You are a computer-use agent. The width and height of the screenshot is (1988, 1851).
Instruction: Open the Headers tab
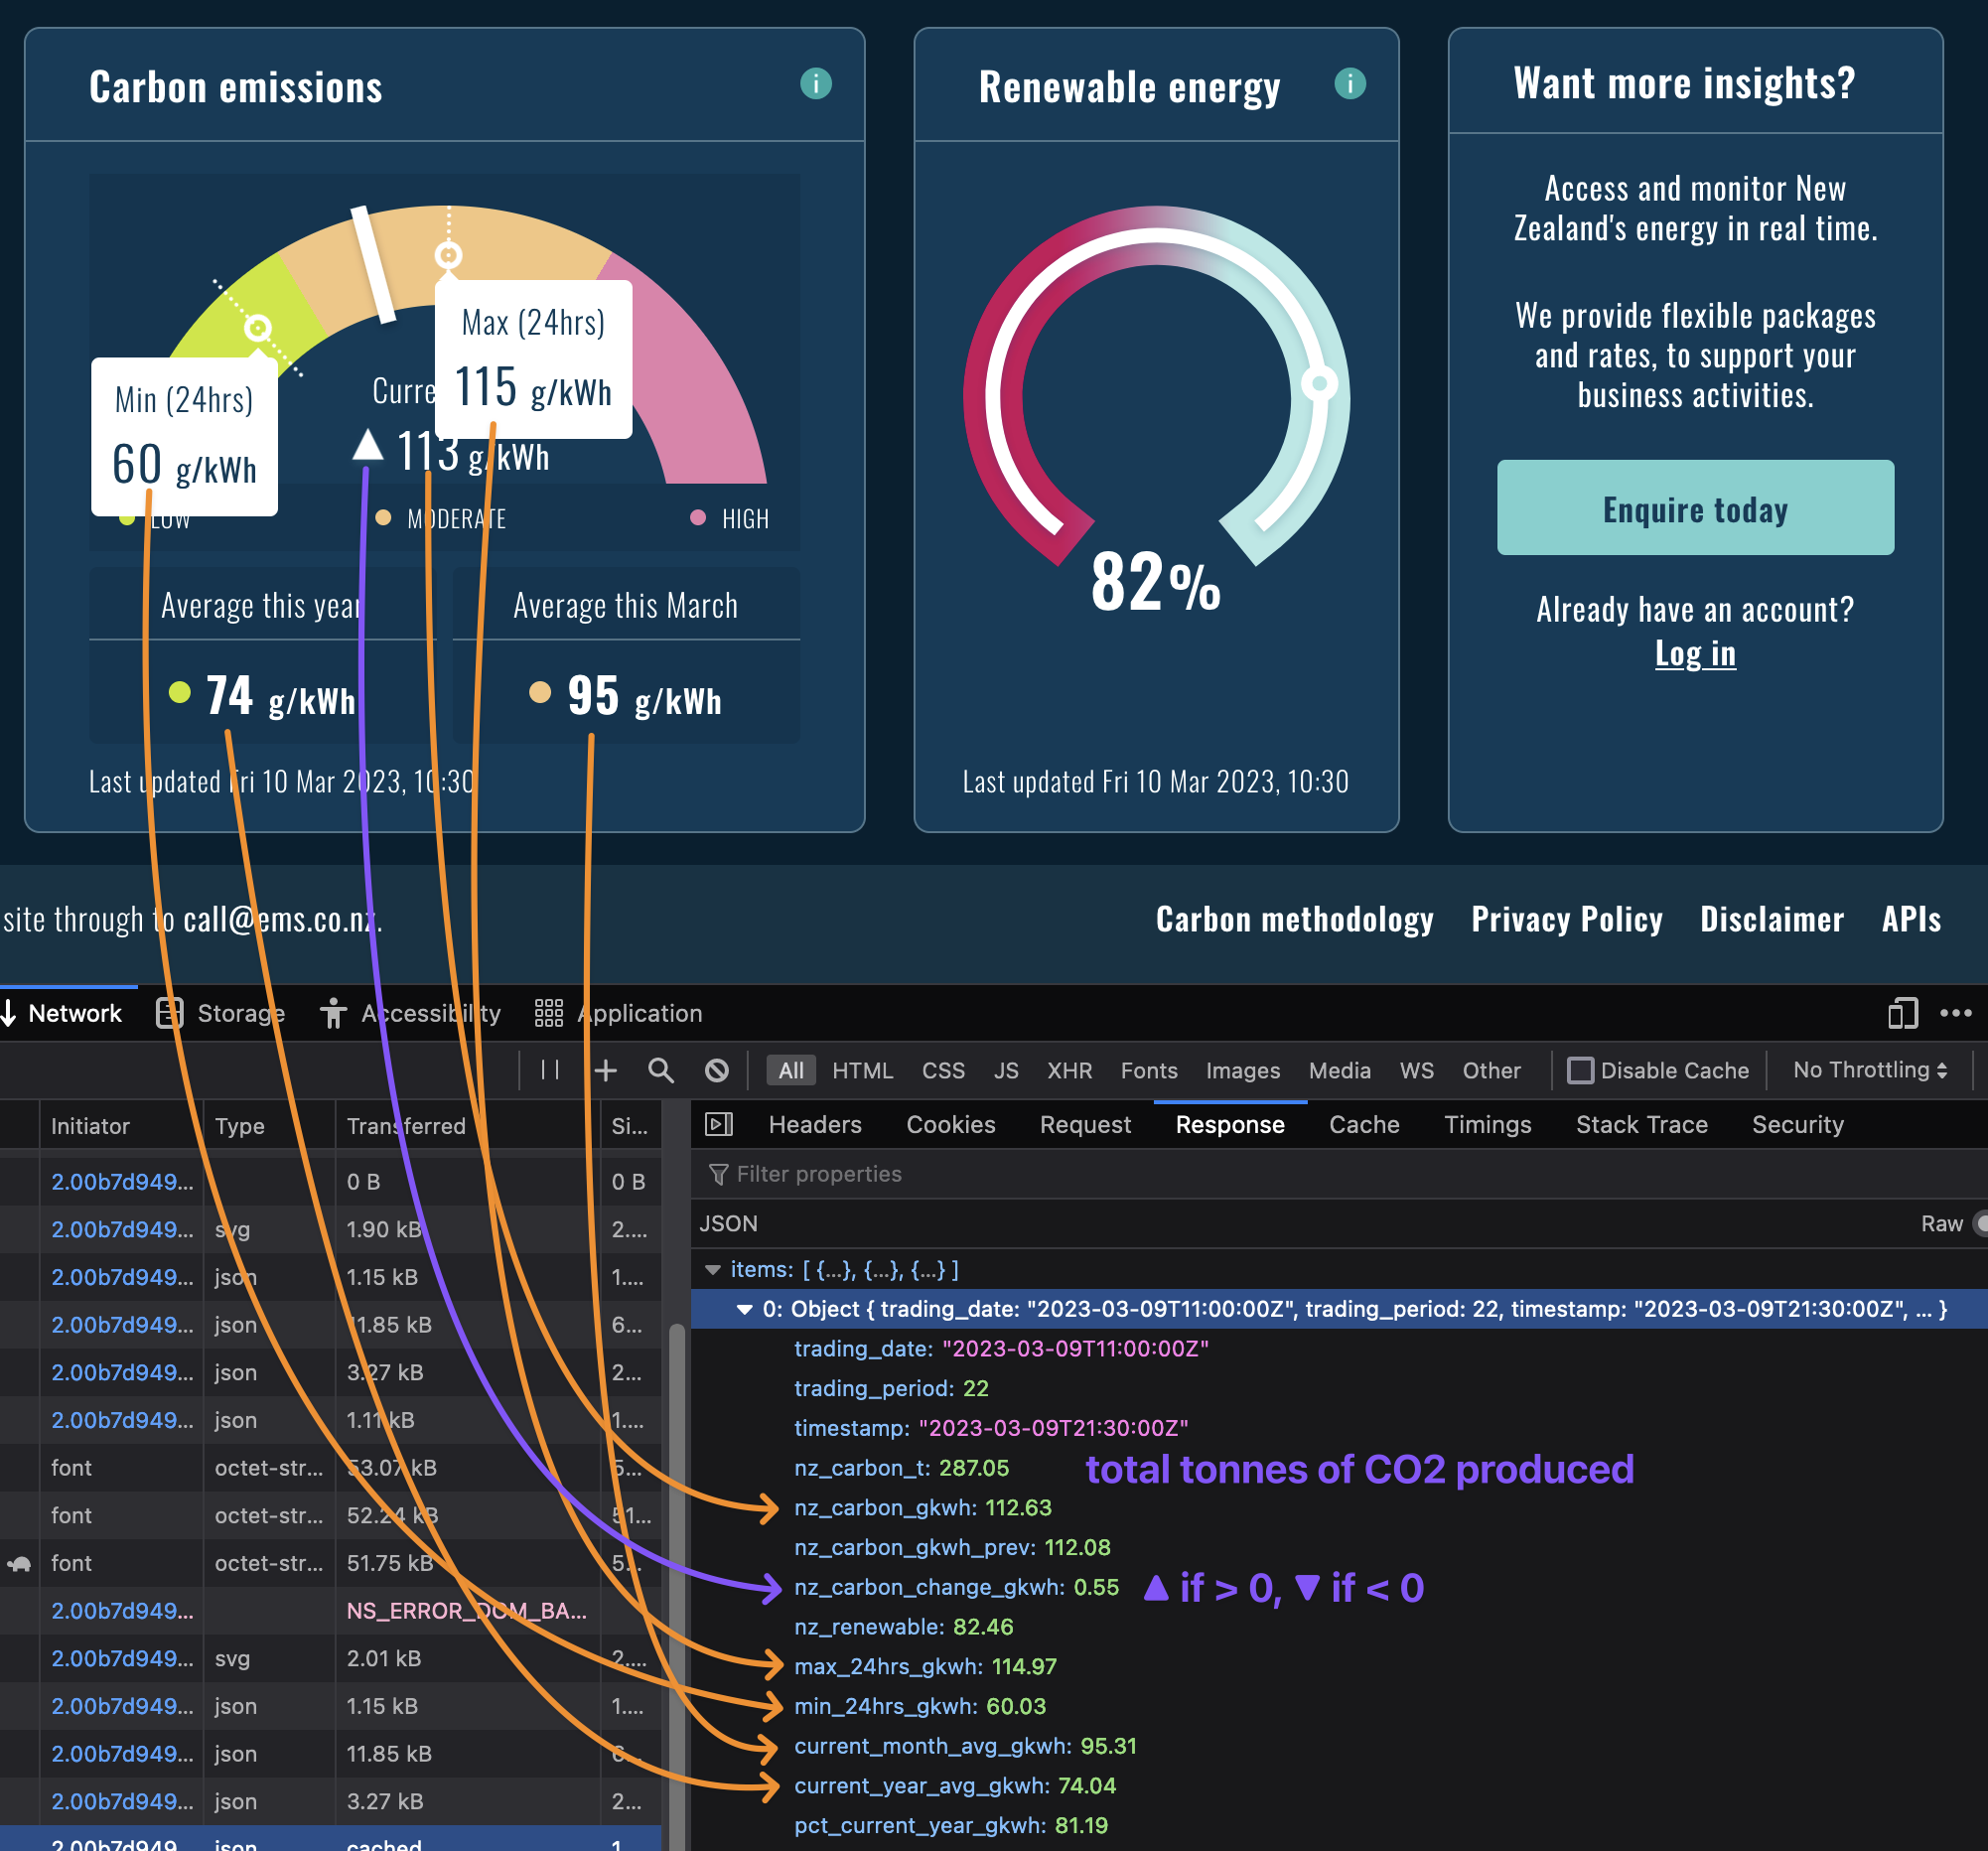(x=815, y=1124)
